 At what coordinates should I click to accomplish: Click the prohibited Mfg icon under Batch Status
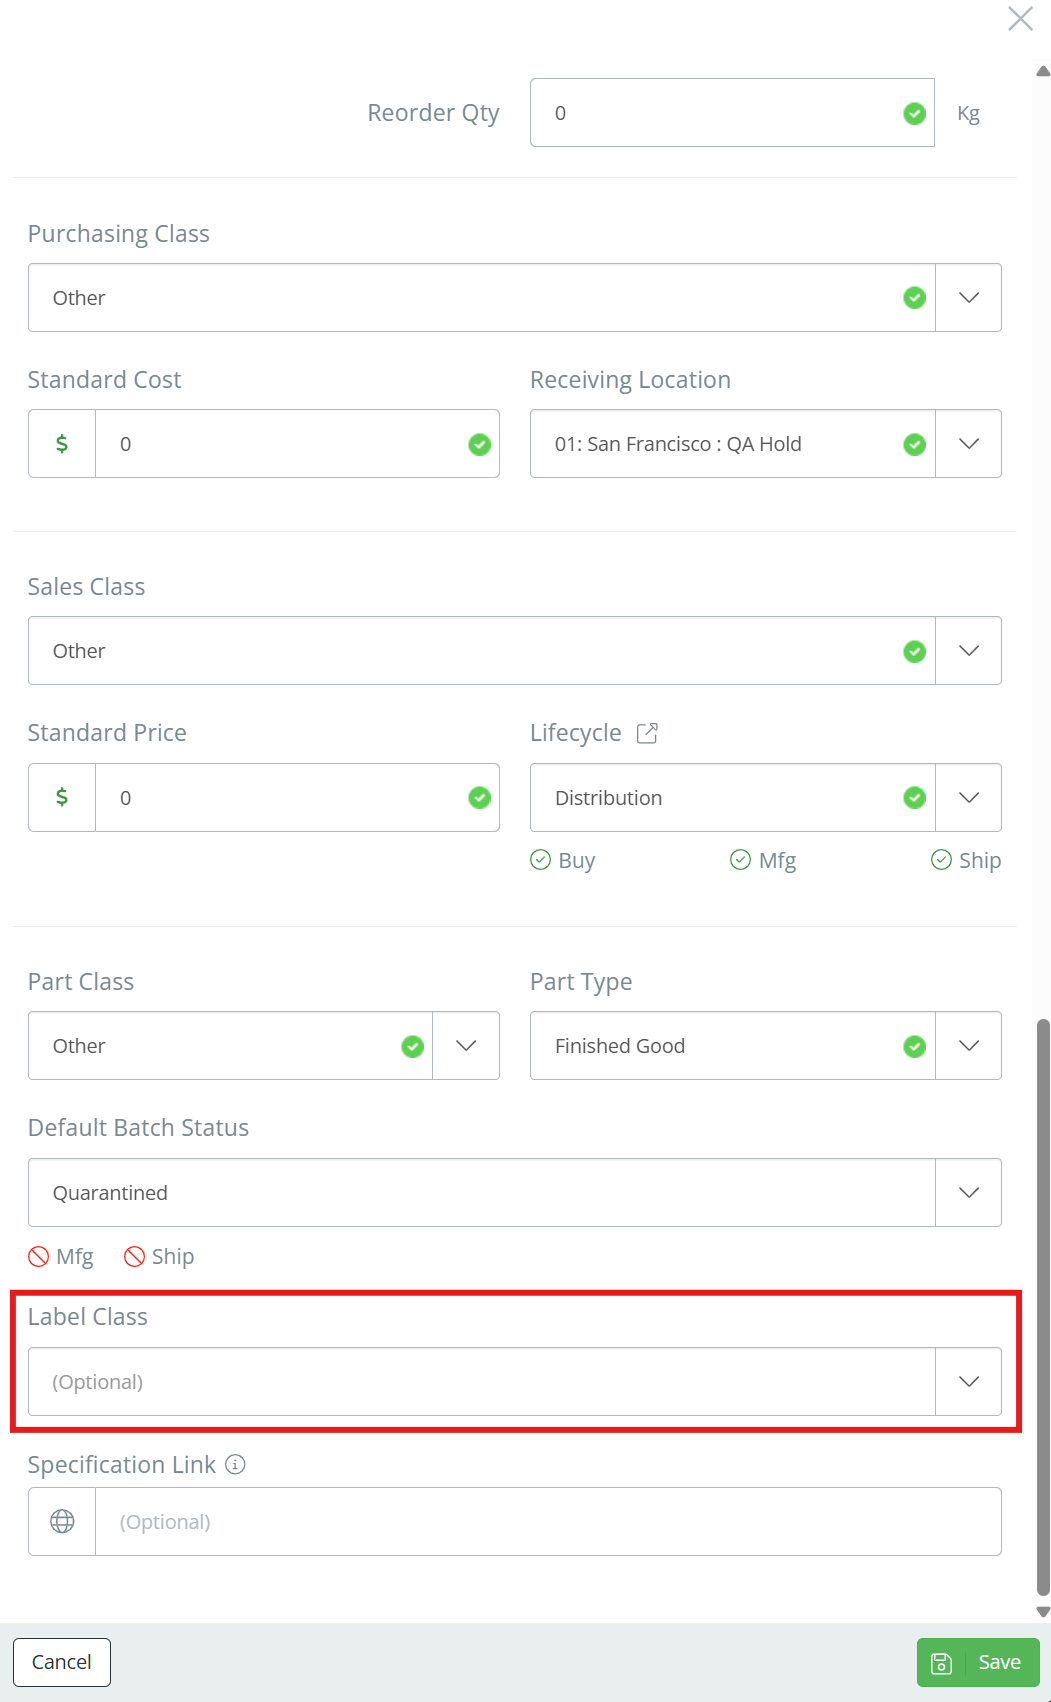39,1256
